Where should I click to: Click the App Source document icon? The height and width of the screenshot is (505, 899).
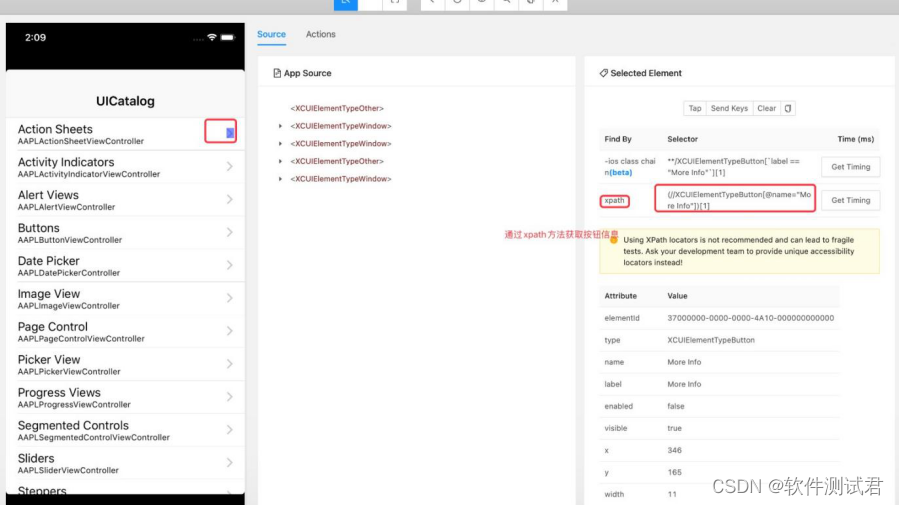(277, 73)
